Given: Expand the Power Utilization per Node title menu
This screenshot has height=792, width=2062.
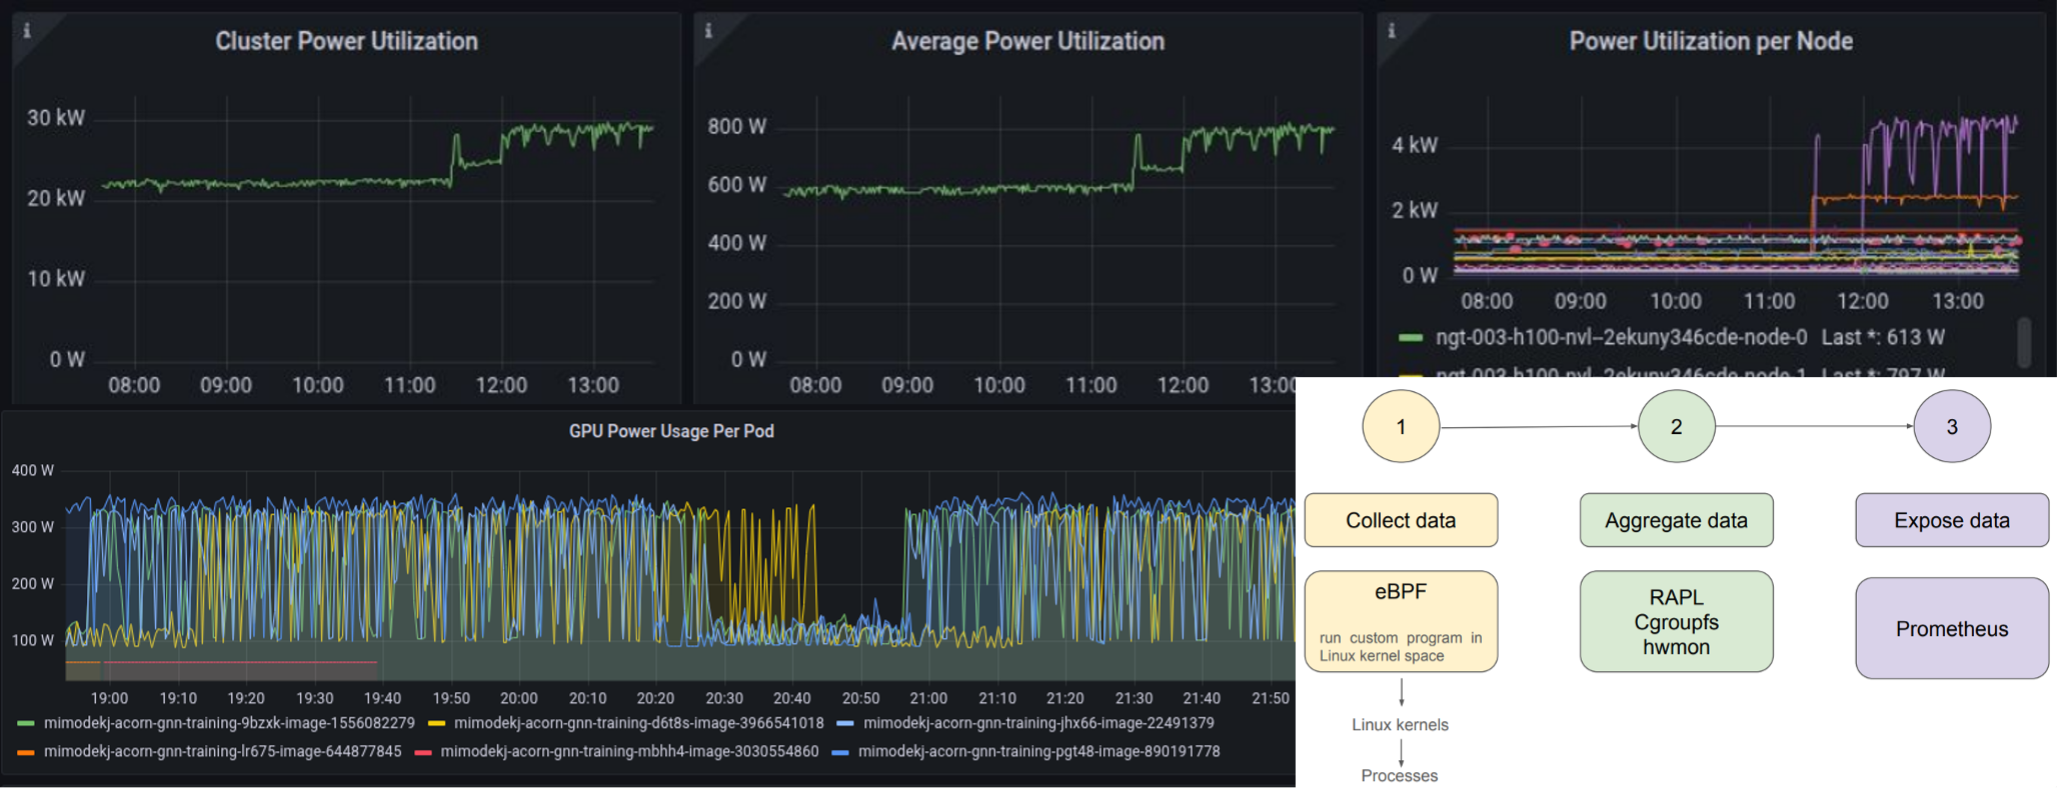Looking at the screenshot, I should click(1710, 41).
